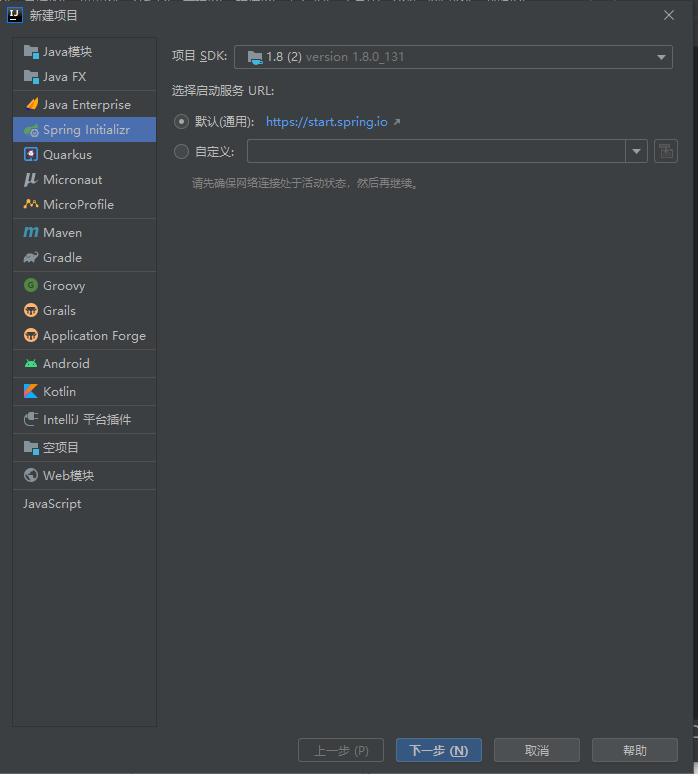Close the 新建项目 dialog
The width and height of the screenshot is (698, 774).
coord(669,15)
